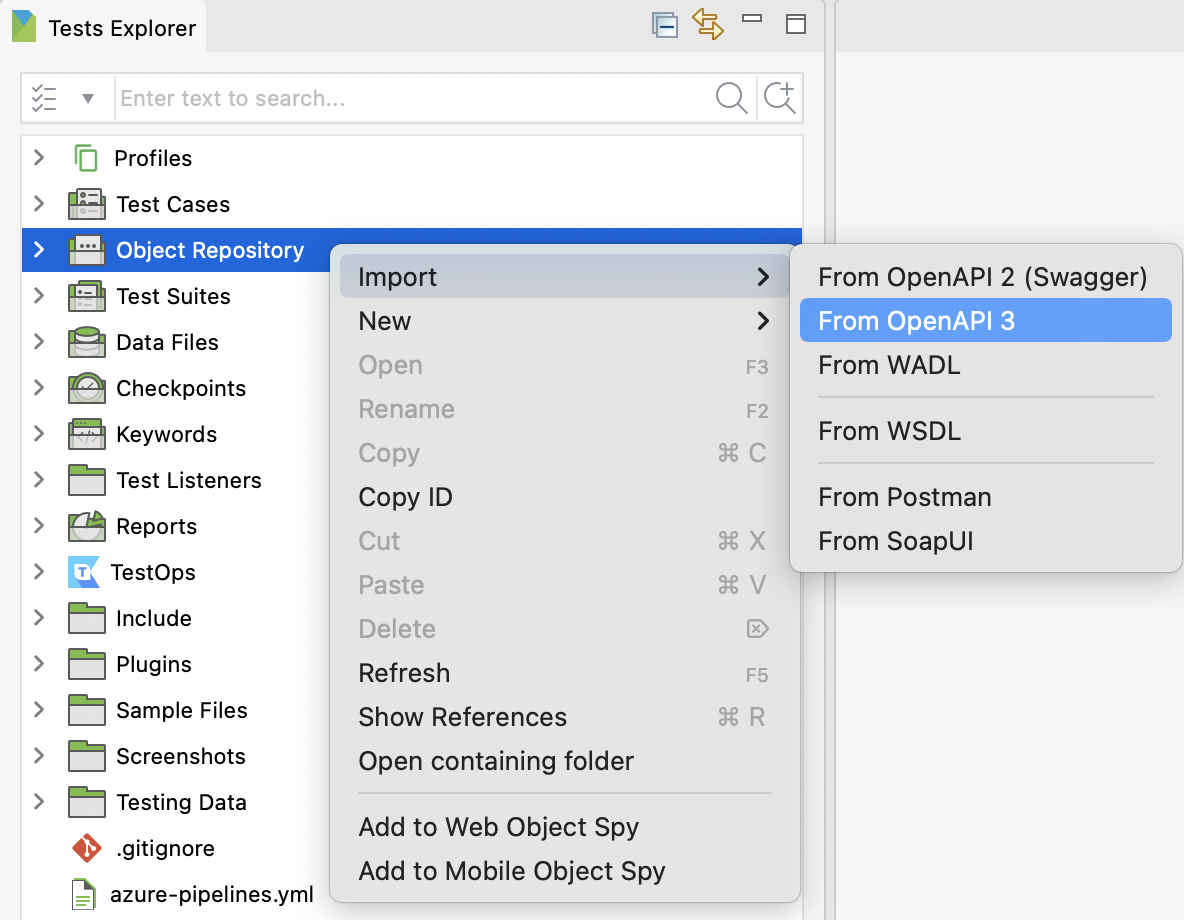The image size is (1184, 920).
Task: Select the azure-pipelines.yml file label
Action: point(211,894)
